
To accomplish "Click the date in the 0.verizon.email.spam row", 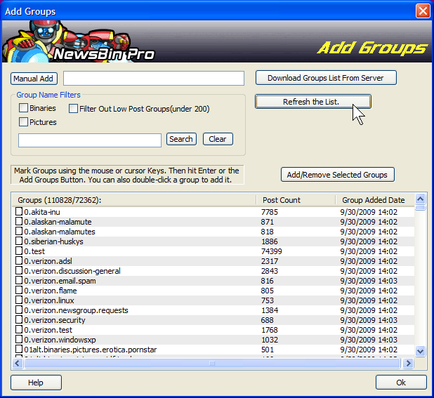I will [369, 281].
